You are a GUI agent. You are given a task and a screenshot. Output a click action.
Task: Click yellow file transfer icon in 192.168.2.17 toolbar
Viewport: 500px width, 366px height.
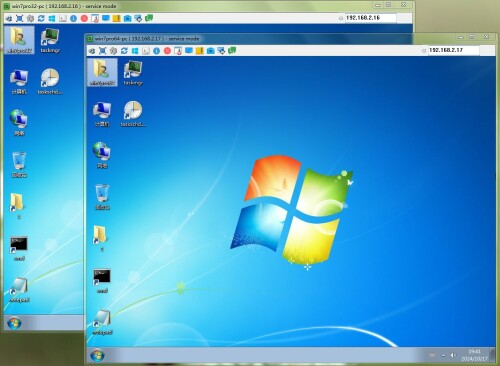pos(200,51)
